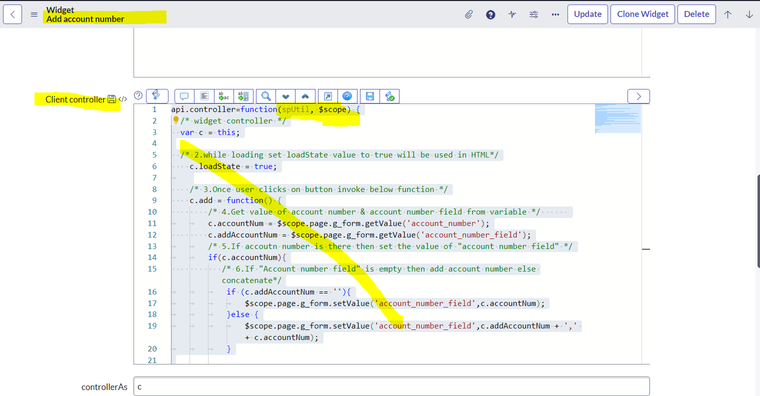Image resolution: width=760 pixels, height=396 pixels.
Task: Click line number 9 in gutter
Action: click(x=154, y=200)
